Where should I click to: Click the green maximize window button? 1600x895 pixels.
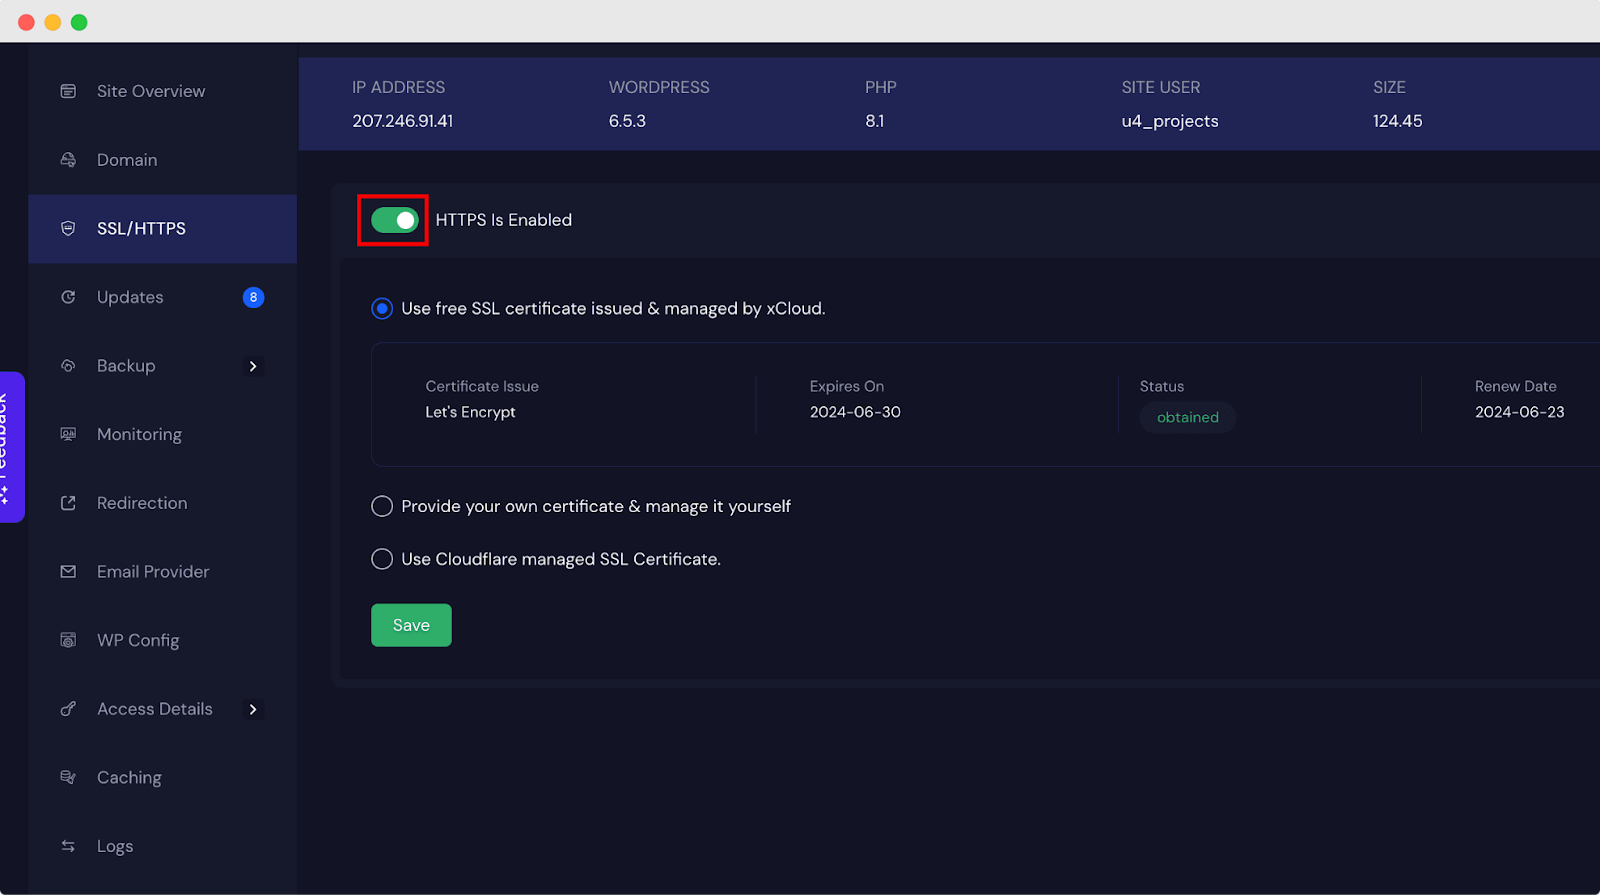click(x=79, y=22)
